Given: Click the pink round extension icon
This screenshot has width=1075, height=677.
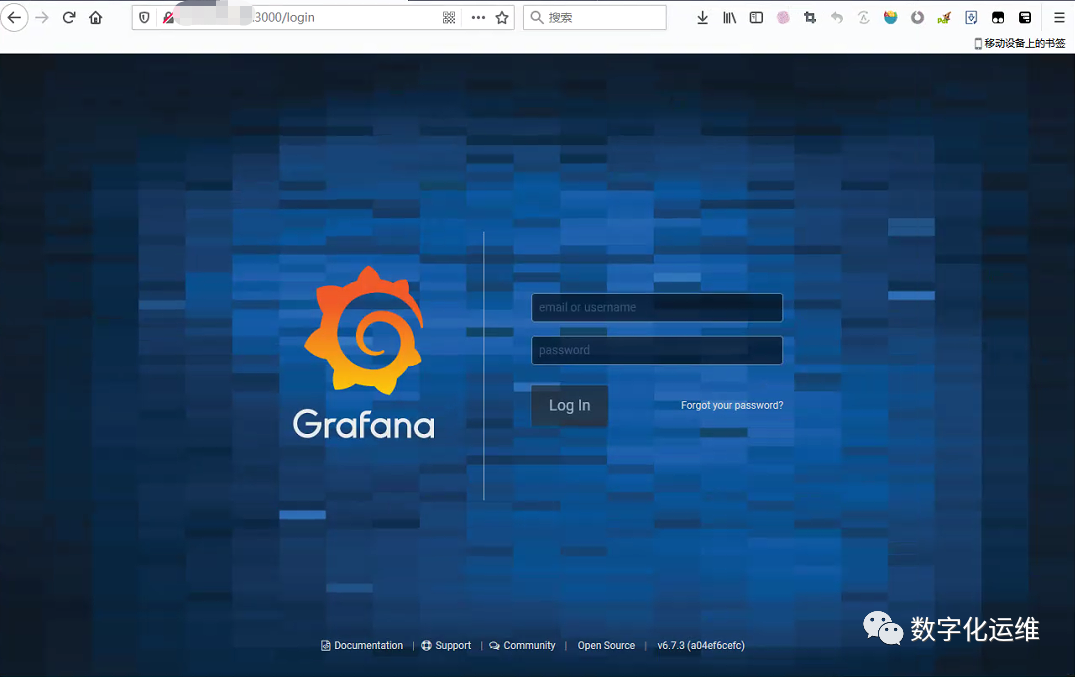Looking at the screenshot, I should (783, 18).
